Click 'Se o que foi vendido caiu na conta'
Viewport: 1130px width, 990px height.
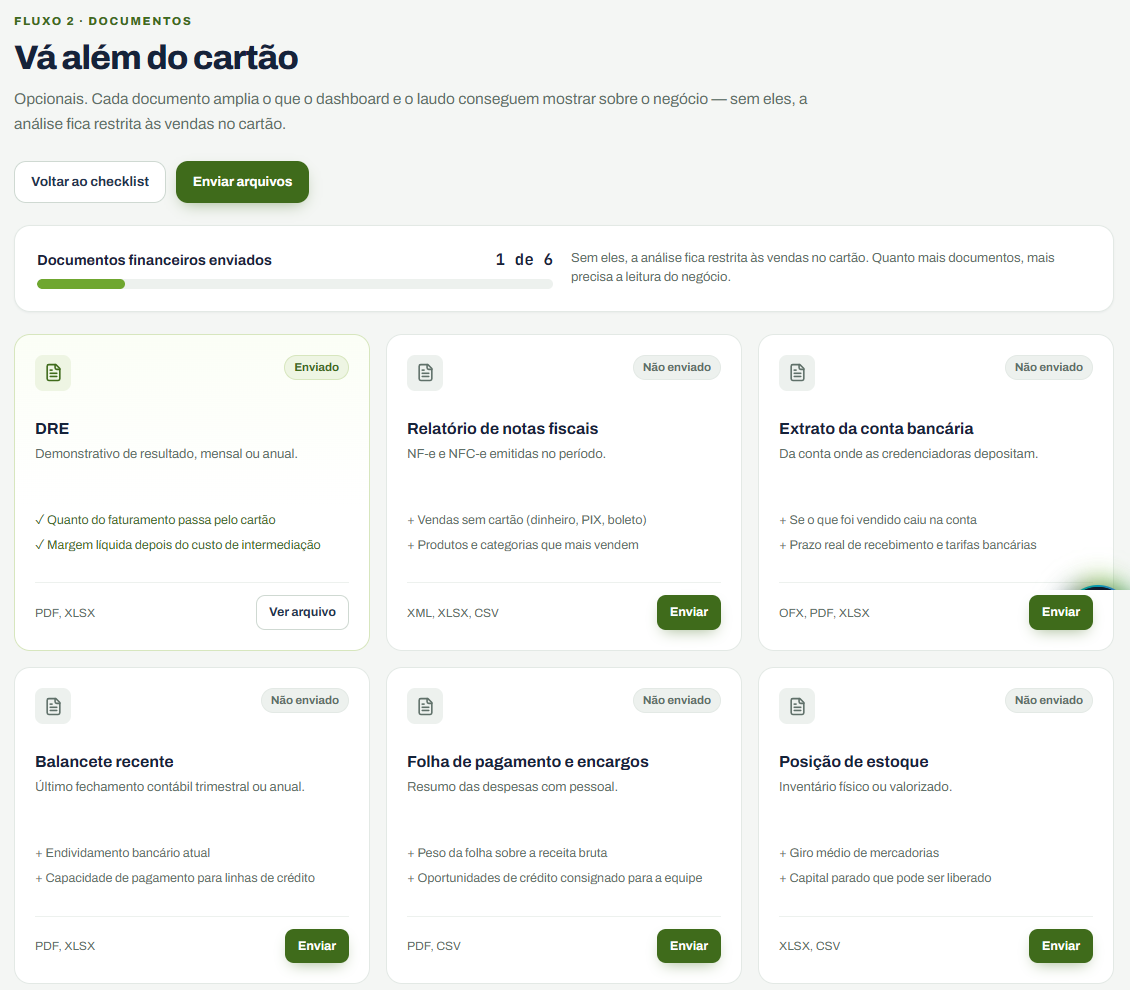(878, 519)
